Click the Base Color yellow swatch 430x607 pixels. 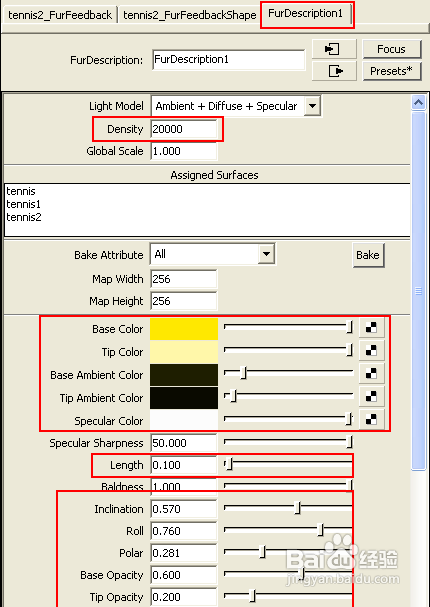(184, 329)
